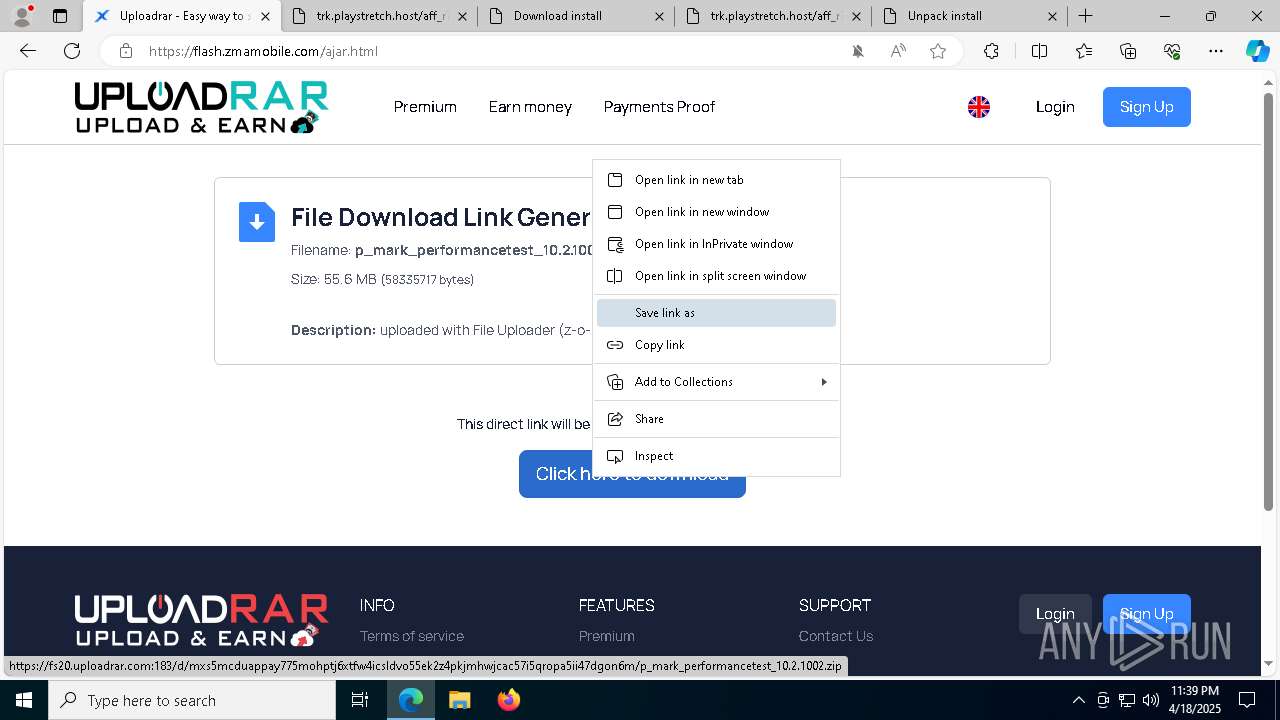Open the notification center icon

point(1247,700)
